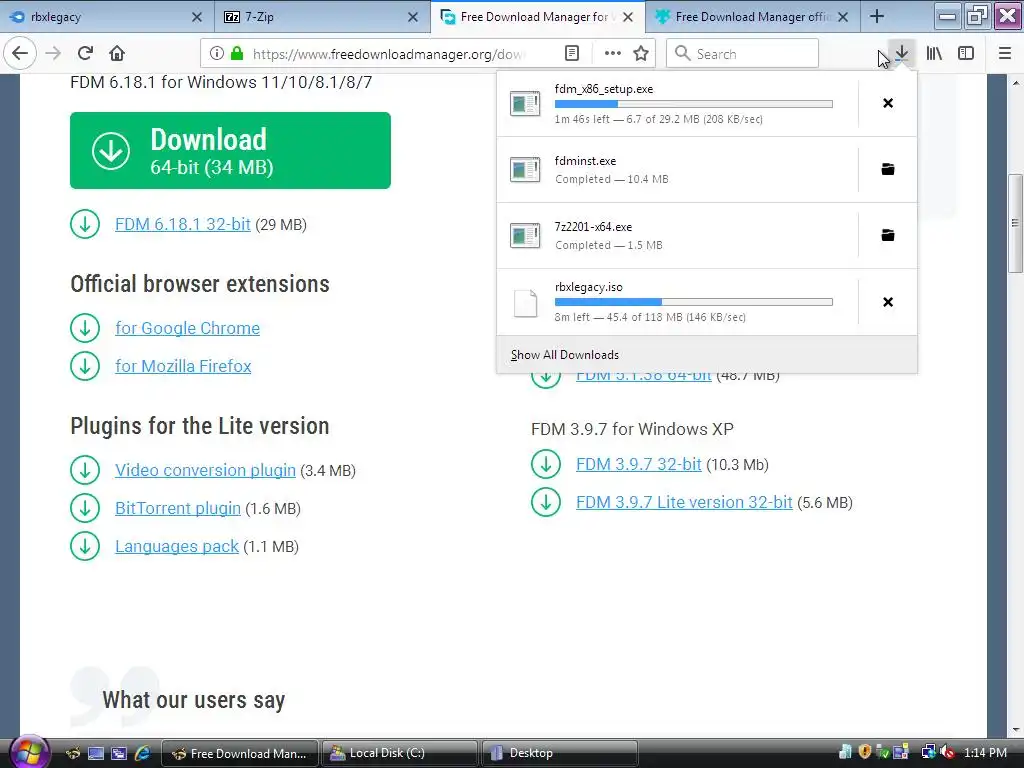
Task: Click the security shield tray icon
Action: (865, 752)
